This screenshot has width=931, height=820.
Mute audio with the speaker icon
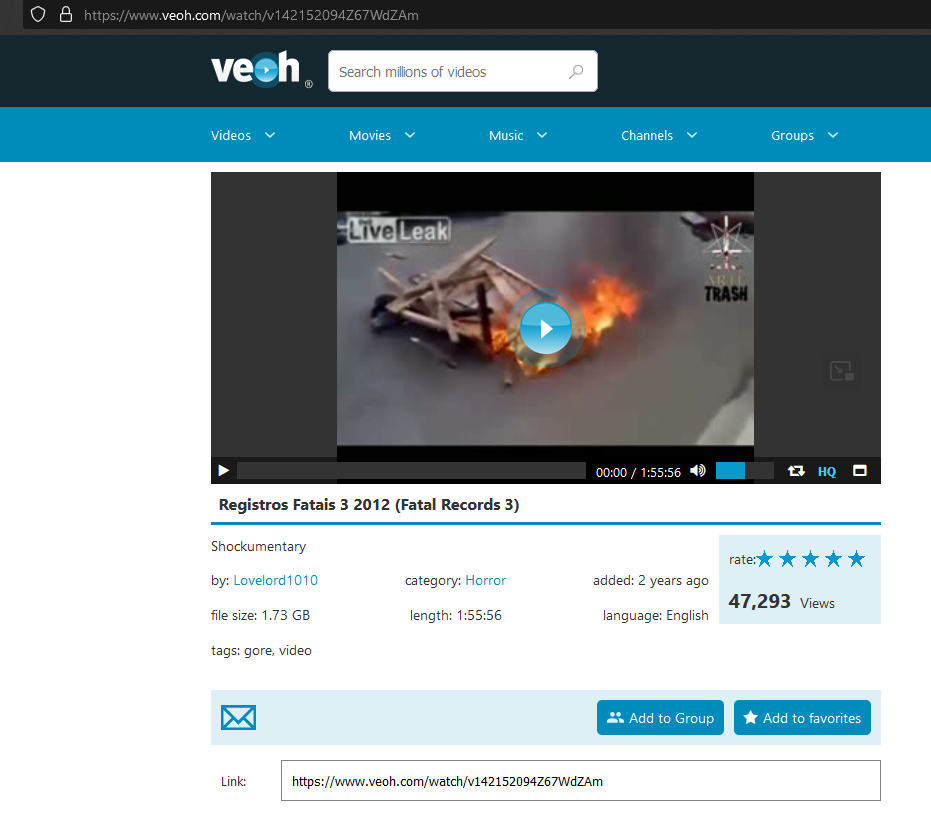(x=698, y=471)
